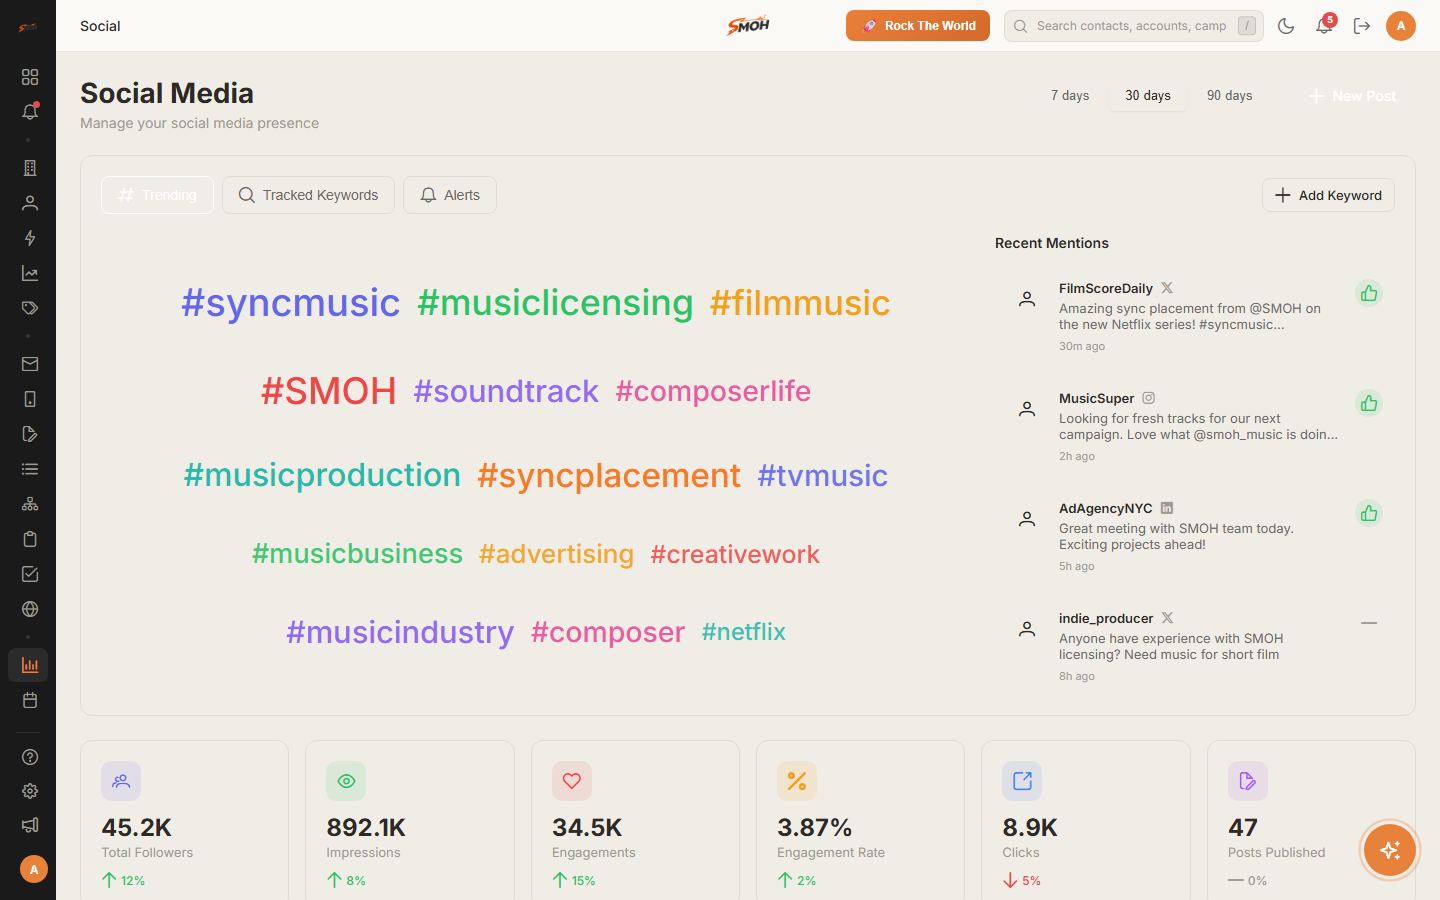This screenshot has width=1440, height=900.
Task: Open sidebar notifications bell with red dot
Action: [30, 112]
